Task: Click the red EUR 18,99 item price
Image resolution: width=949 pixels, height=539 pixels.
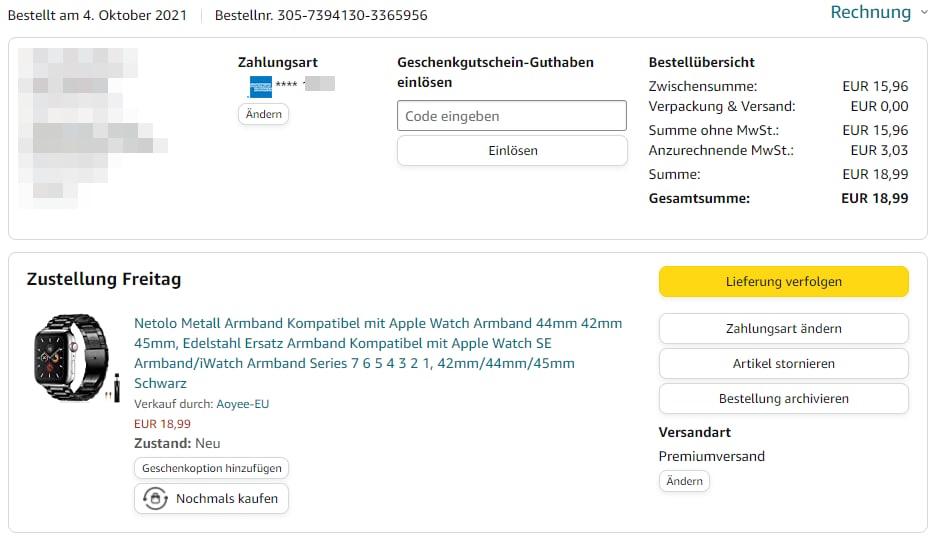Action: pyautogui.click(x=162, y=424)
